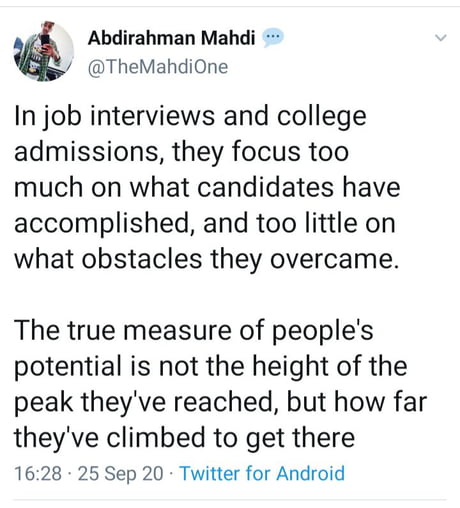Click the phrase "height of the"
The width and height of the screenshot is (460, 508).
(x=329, y=366)
